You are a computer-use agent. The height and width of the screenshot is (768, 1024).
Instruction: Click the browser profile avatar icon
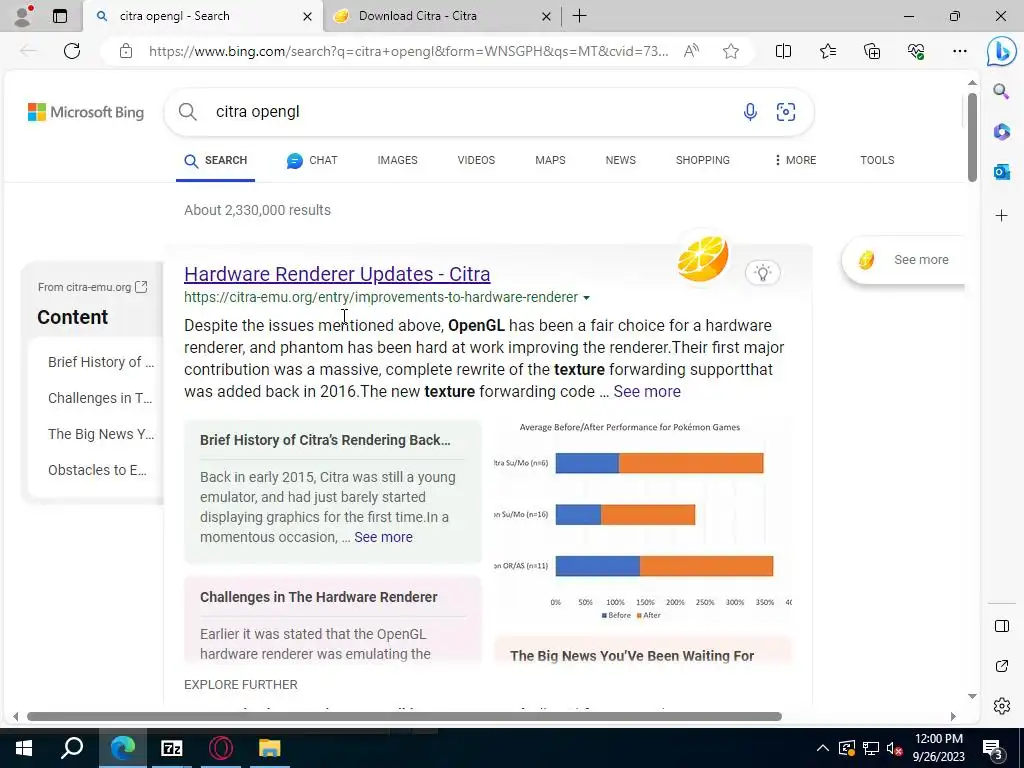tap(24, 16)
